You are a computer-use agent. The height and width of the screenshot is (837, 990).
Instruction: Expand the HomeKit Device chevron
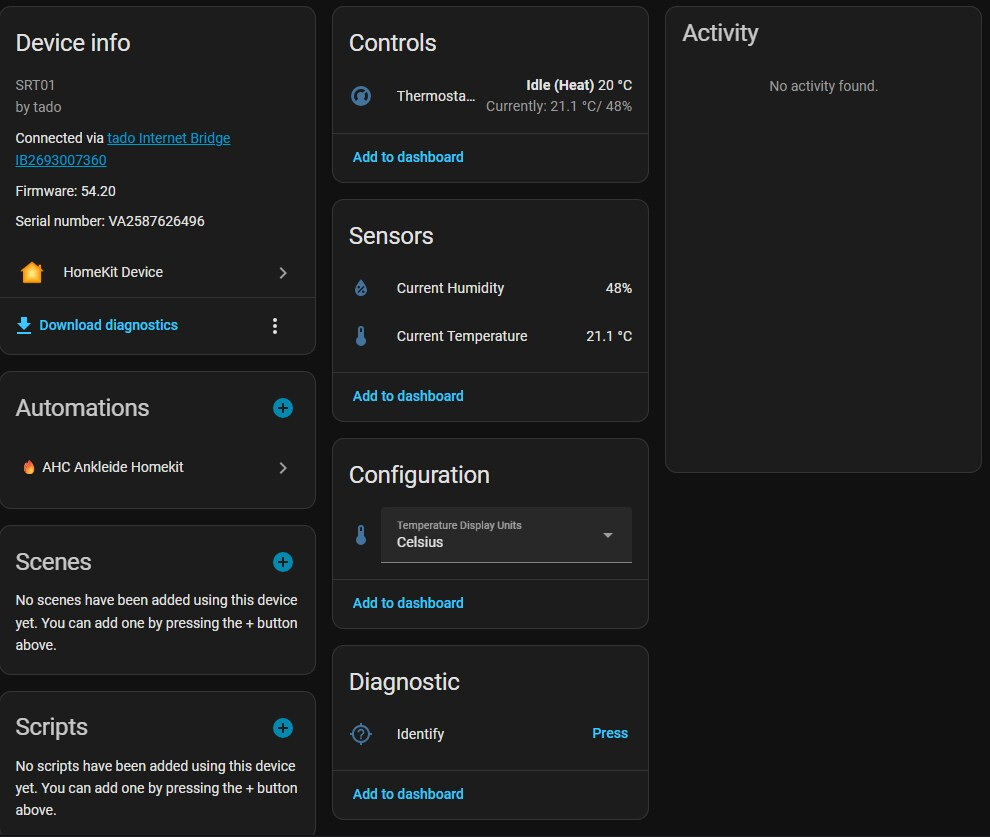283,273
